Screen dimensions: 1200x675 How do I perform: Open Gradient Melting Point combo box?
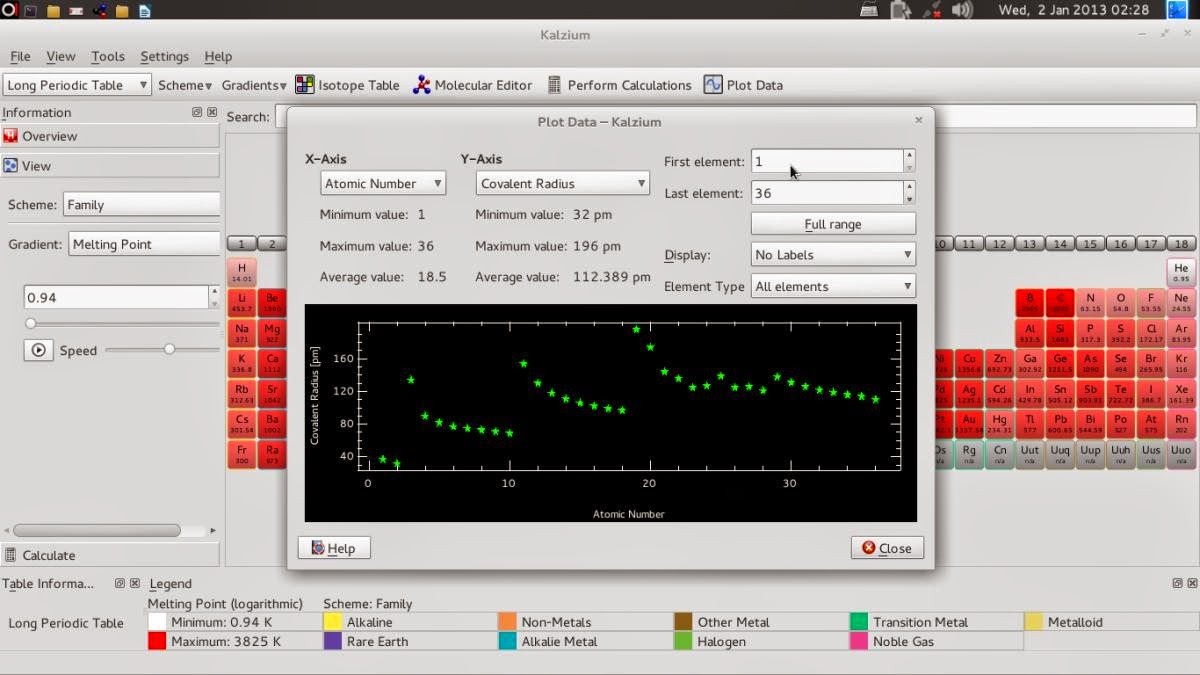[144, 244]
